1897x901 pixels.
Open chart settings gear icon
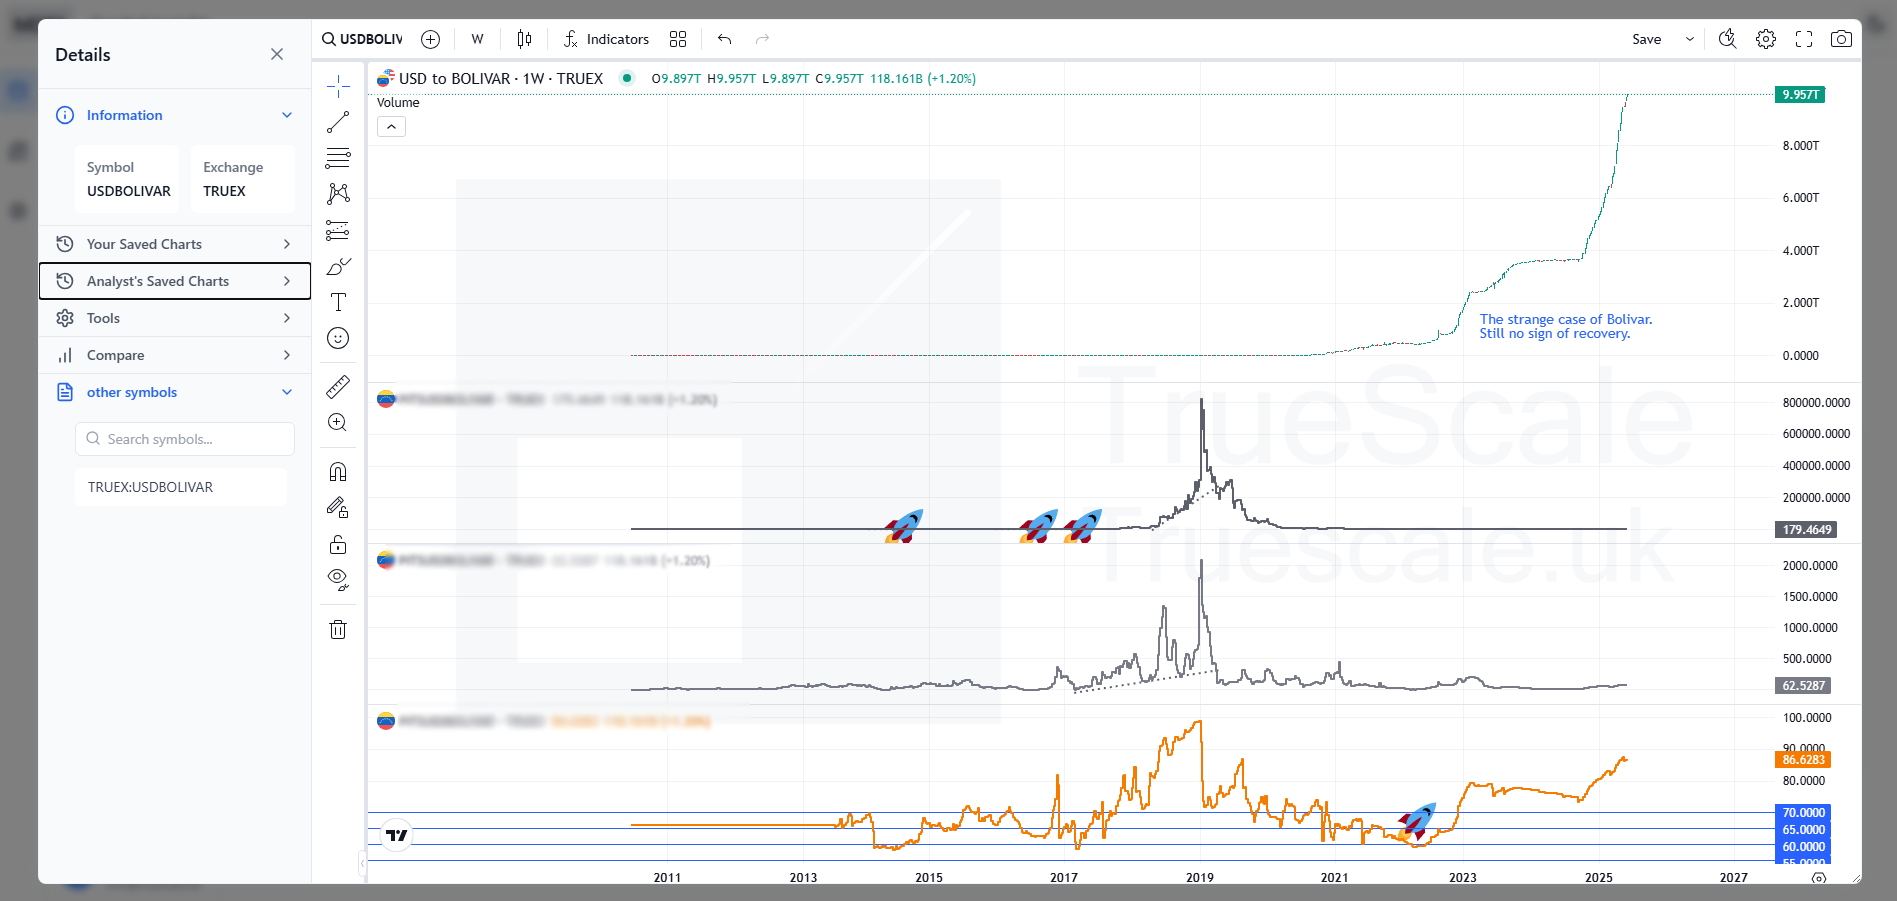(x=1766, y=39)
